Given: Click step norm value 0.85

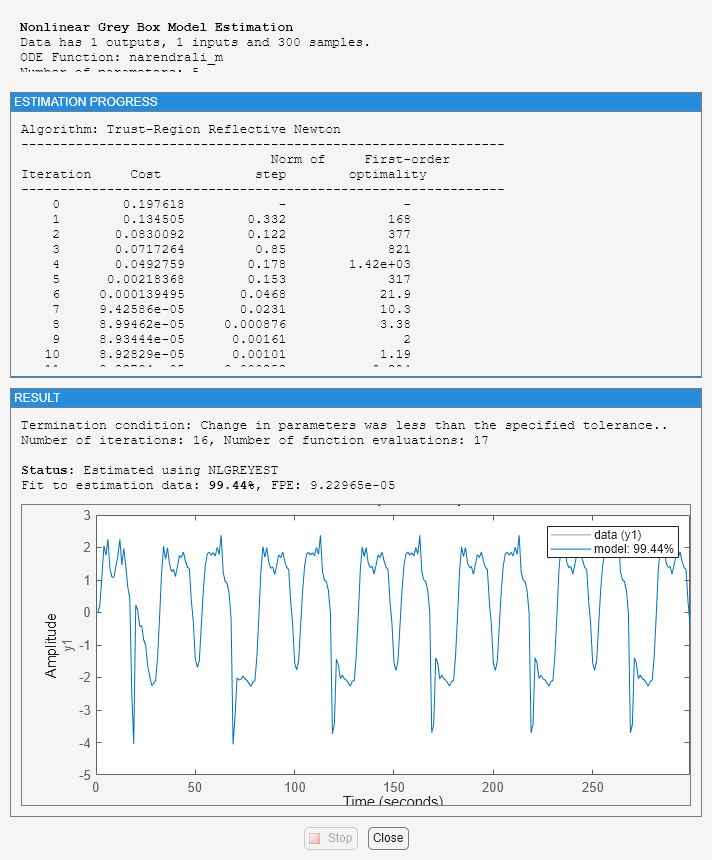Looking at the screenshot, I should point(270,249).
